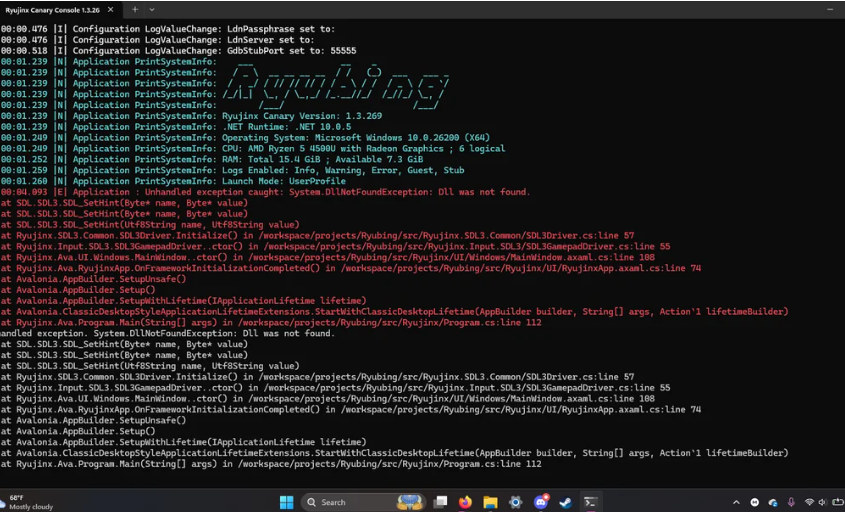Click the 'CPU: AMD Ryzen 5 4500U' line
Viewport: 845px width, 512px height.
(253, 148)
